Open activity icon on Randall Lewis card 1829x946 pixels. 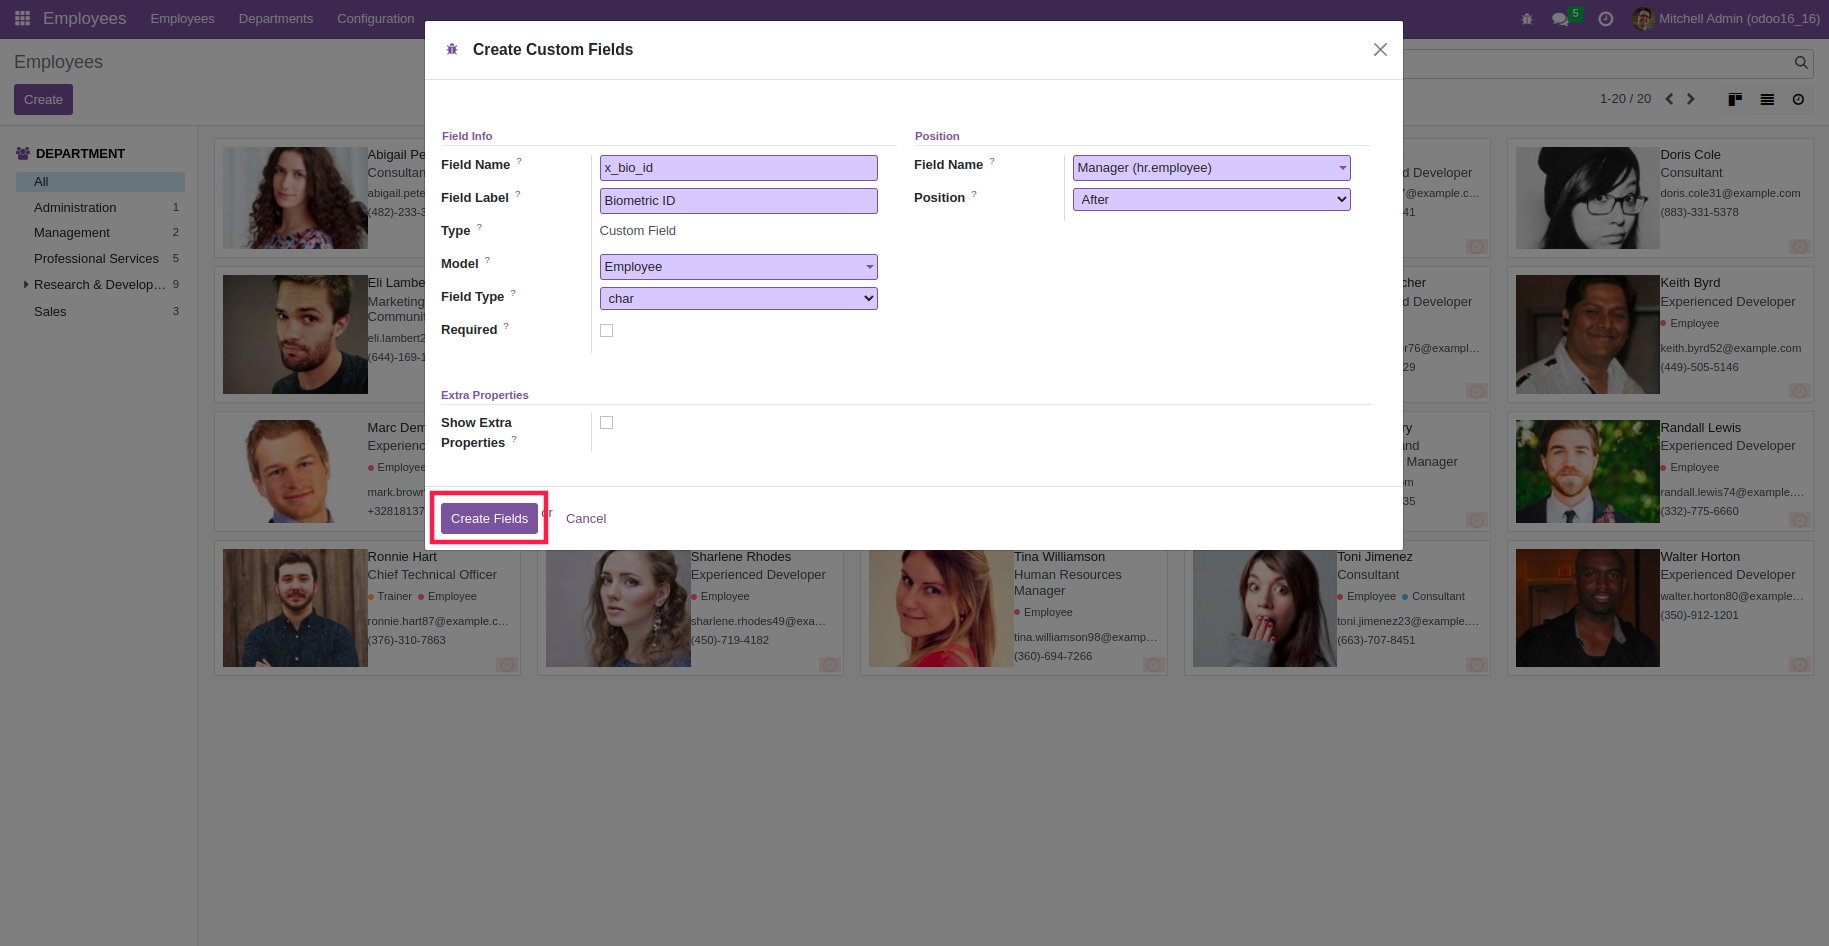[1800, 520]
